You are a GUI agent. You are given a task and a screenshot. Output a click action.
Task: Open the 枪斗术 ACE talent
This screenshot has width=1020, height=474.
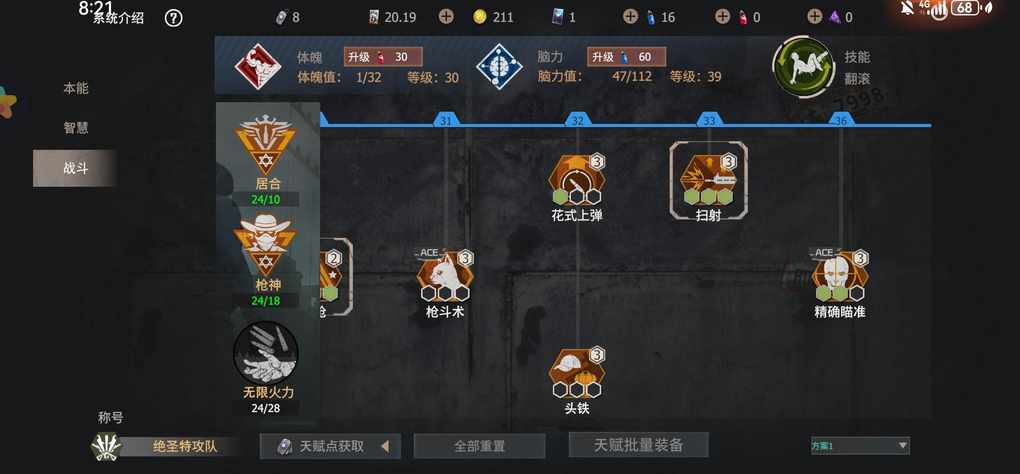pyautogui.click(x=446, y=278)
